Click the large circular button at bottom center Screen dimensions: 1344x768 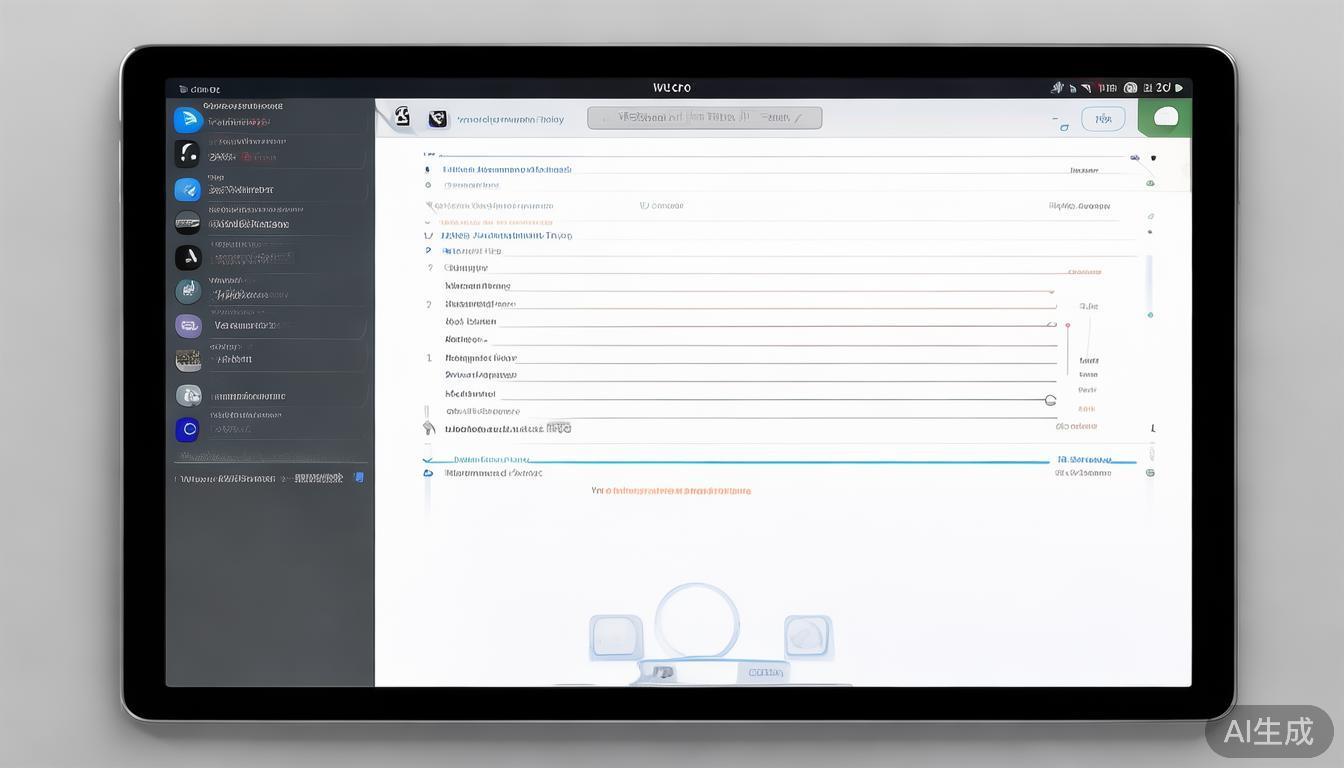697,621
